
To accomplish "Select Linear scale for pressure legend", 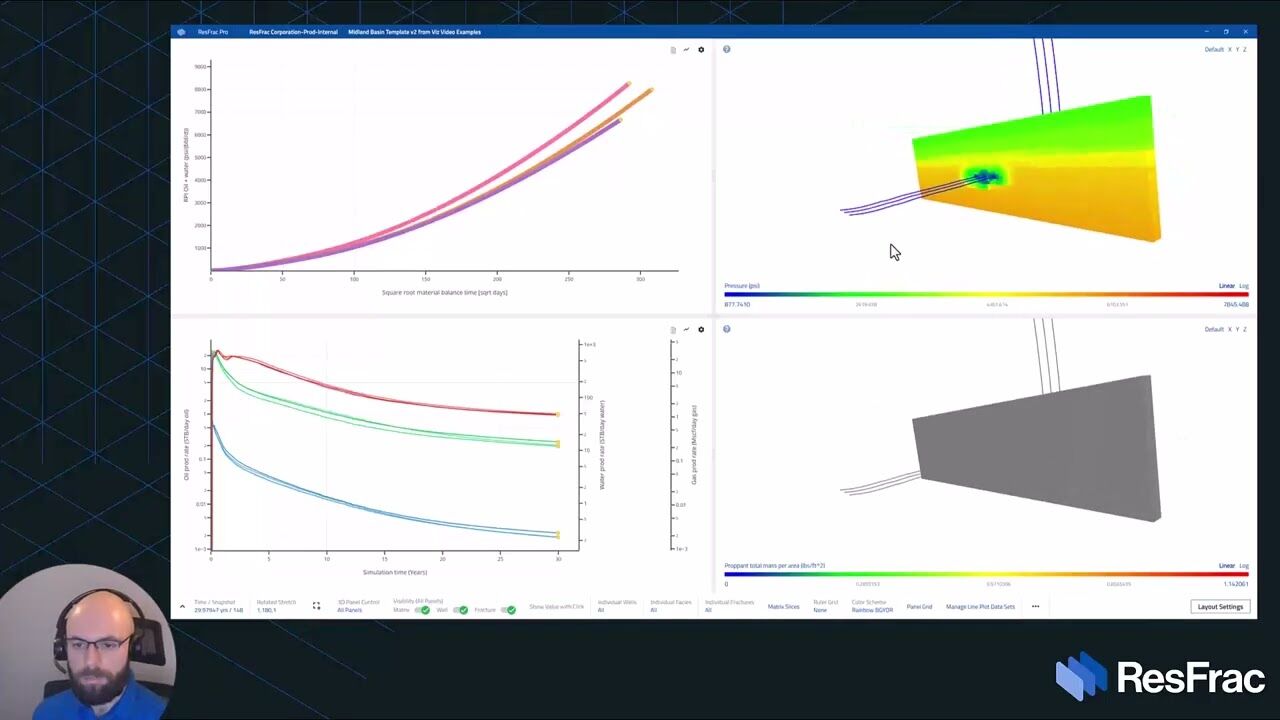I will (x=1226, y=286).
